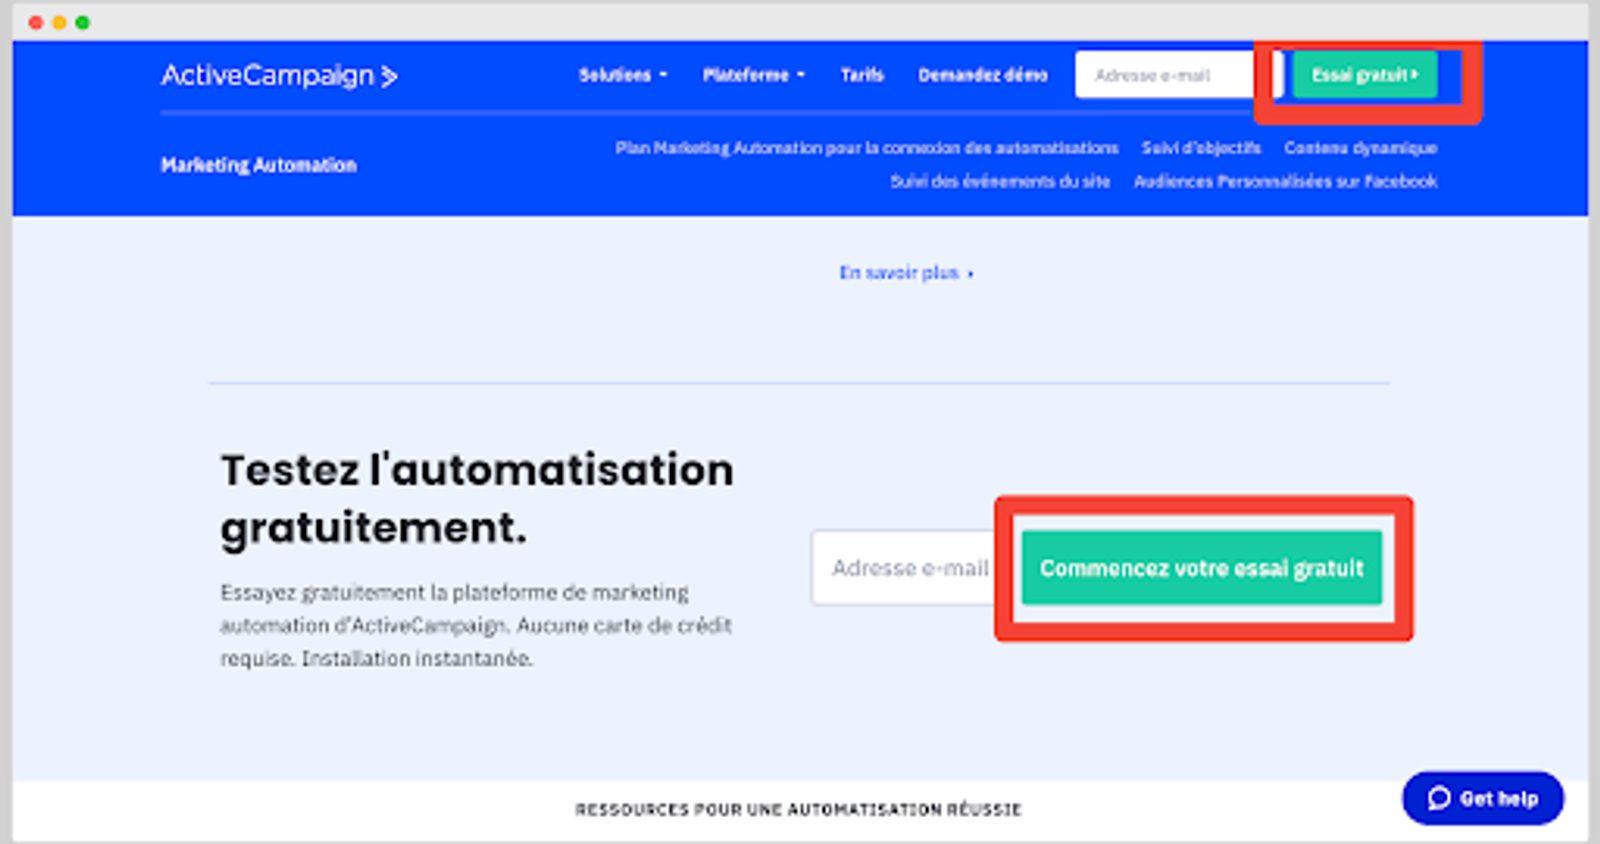Open Suivi des événements du site
This screenshot has width=1600, height=844.
pyautogui.click(x=1000, y=181)
